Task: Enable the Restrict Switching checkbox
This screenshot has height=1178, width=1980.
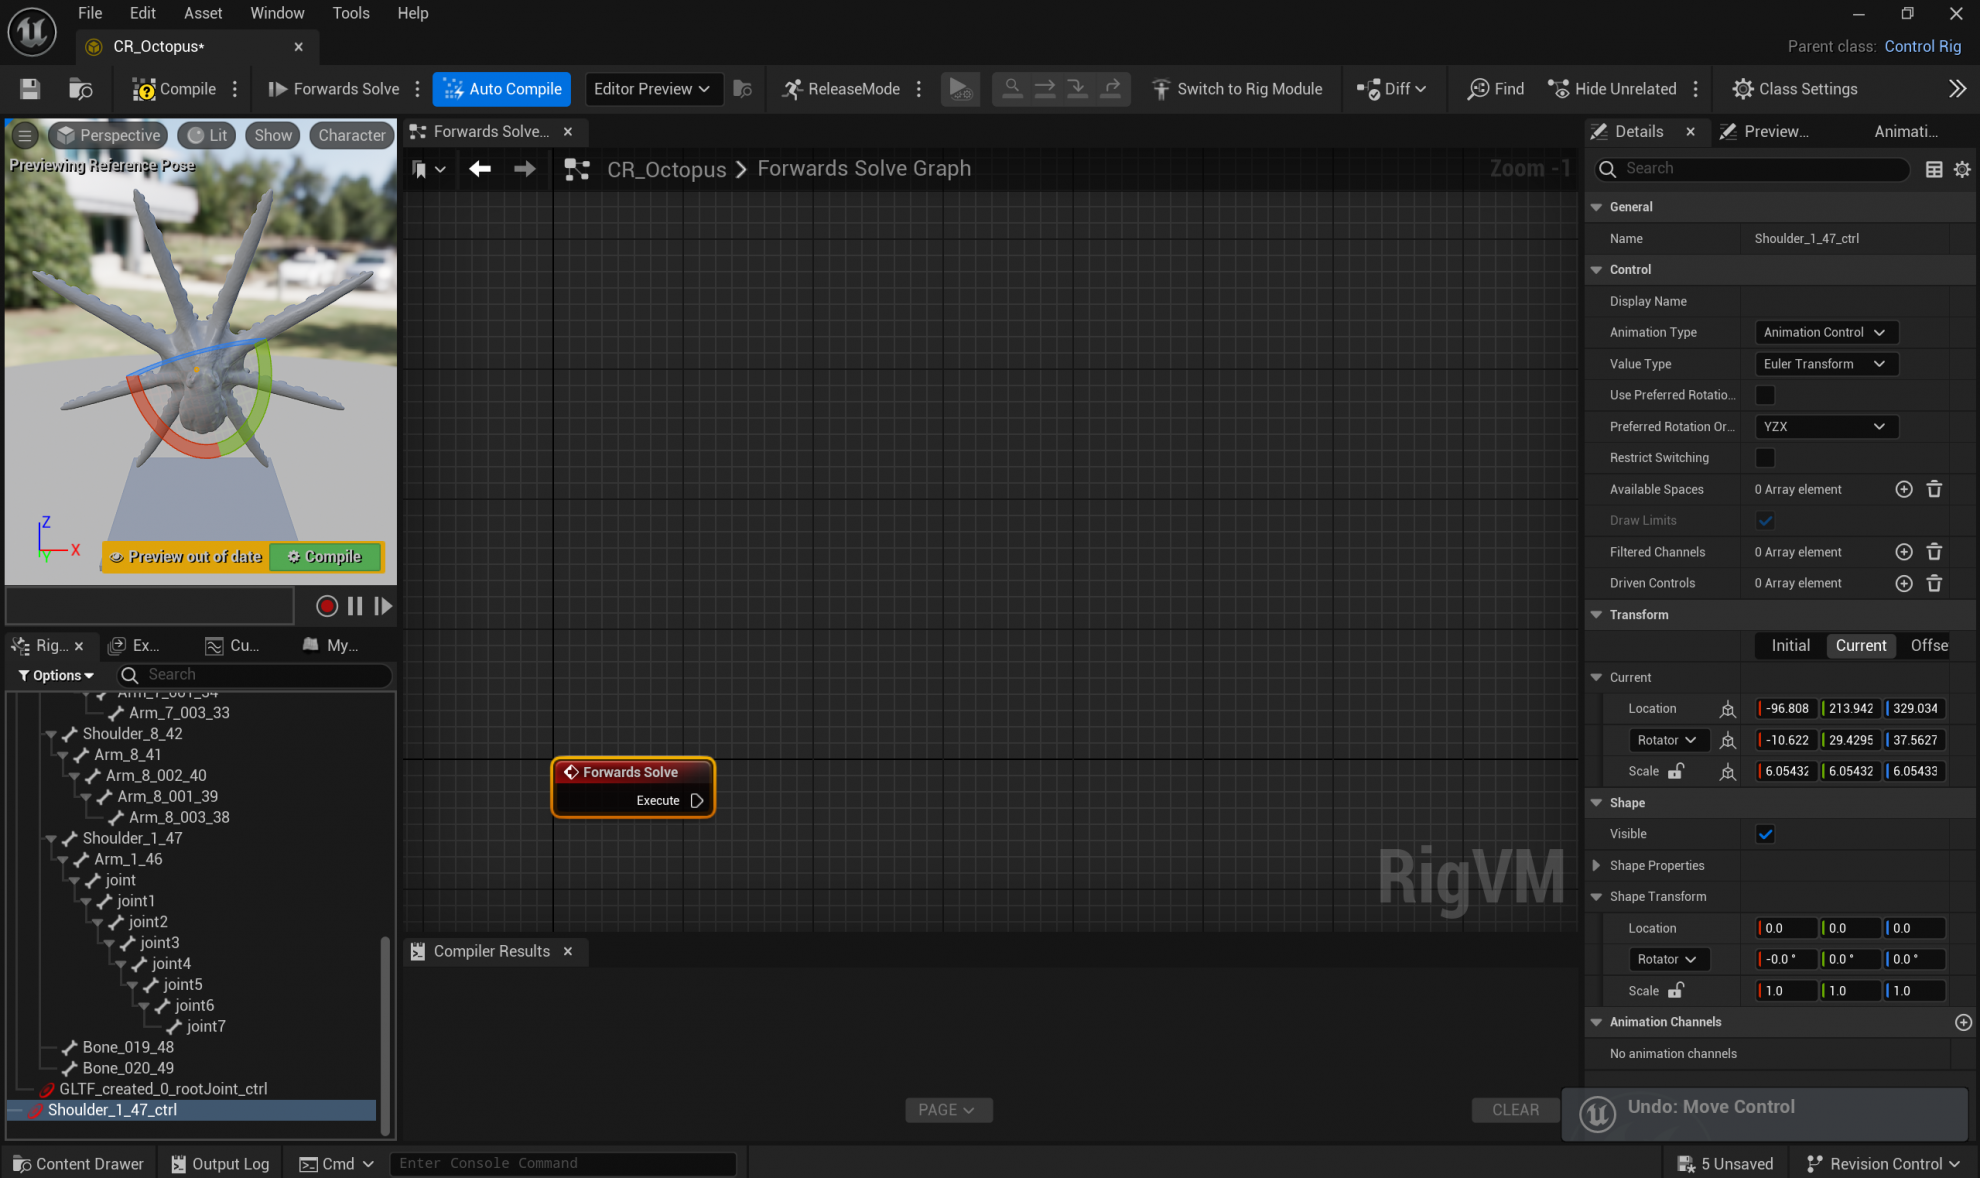Action: [1765, 458]
